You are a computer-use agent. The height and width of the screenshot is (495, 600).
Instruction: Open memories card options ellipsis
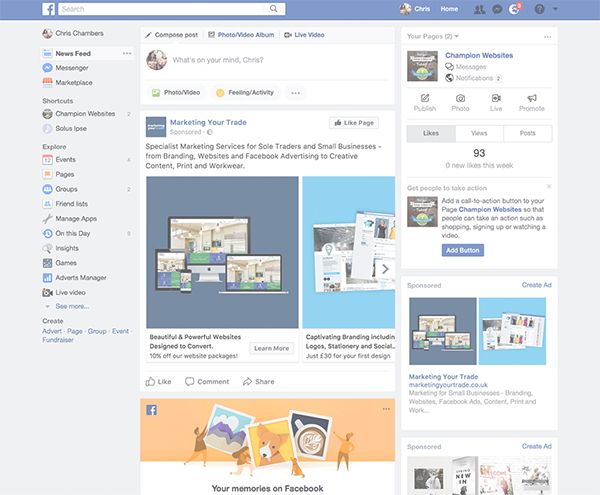click(386, 409)
